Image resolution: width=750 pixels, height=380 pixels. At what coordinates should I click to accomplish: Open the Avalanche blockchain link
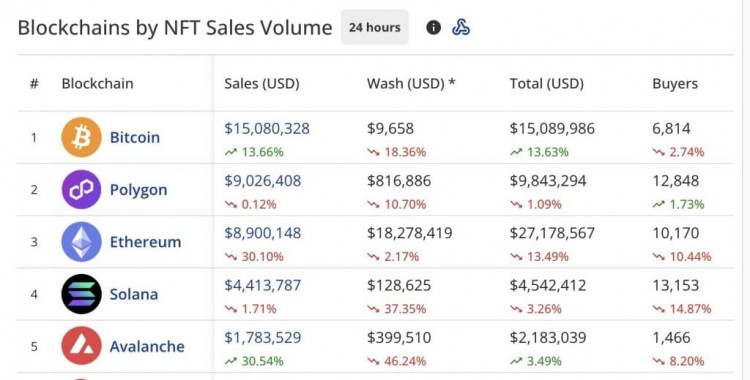pos(147,346)
